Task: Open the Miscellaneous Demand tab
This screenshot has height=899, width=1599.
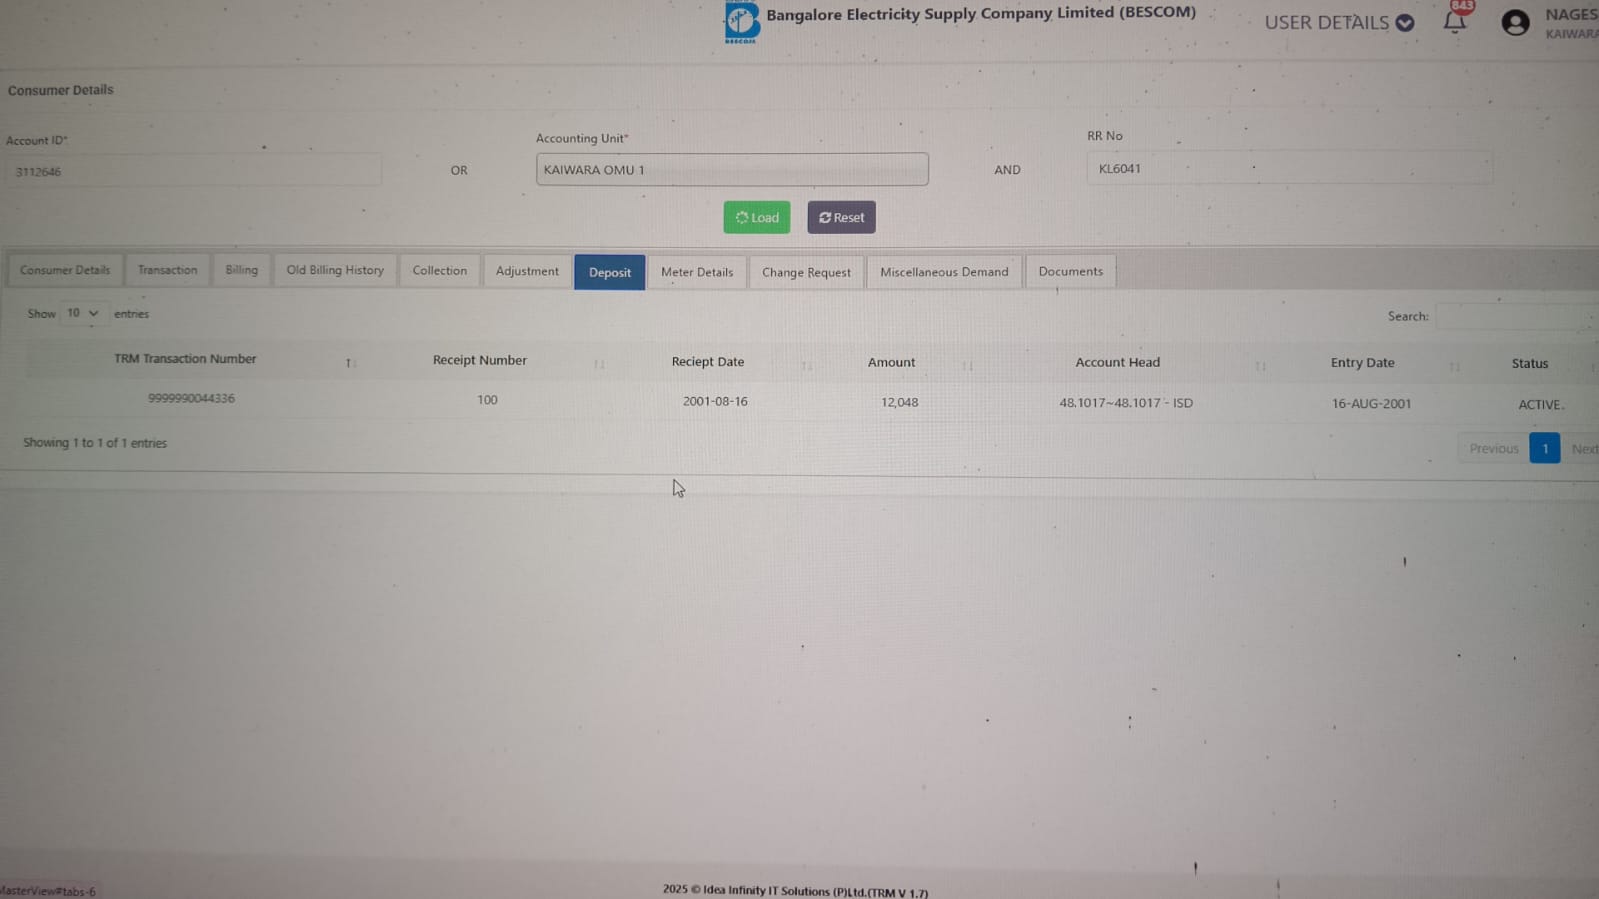Action: [x=944, y=272]
